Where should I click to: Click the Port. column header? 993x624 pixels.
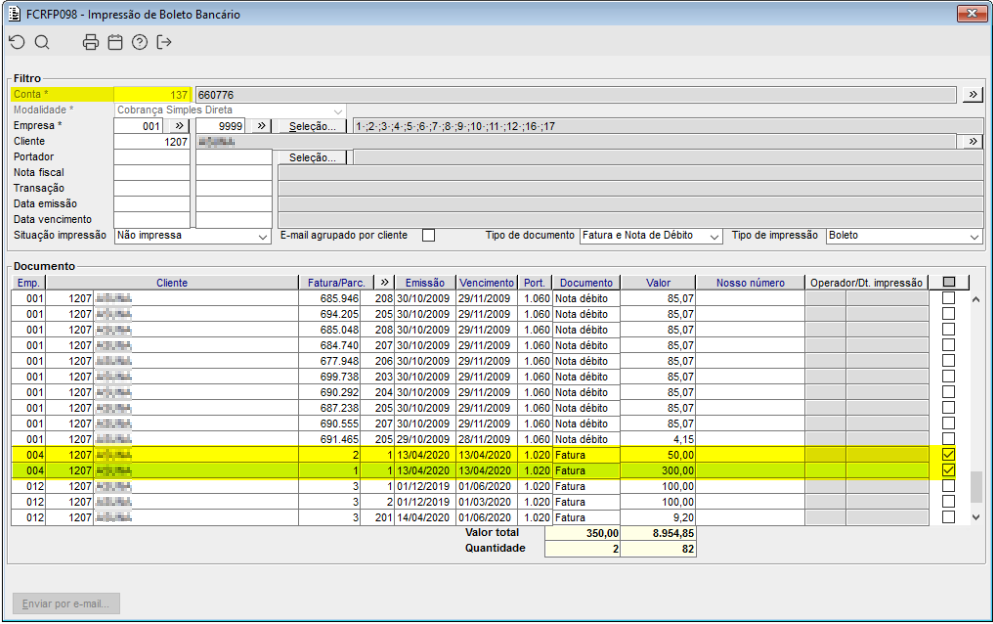[534, 283]
